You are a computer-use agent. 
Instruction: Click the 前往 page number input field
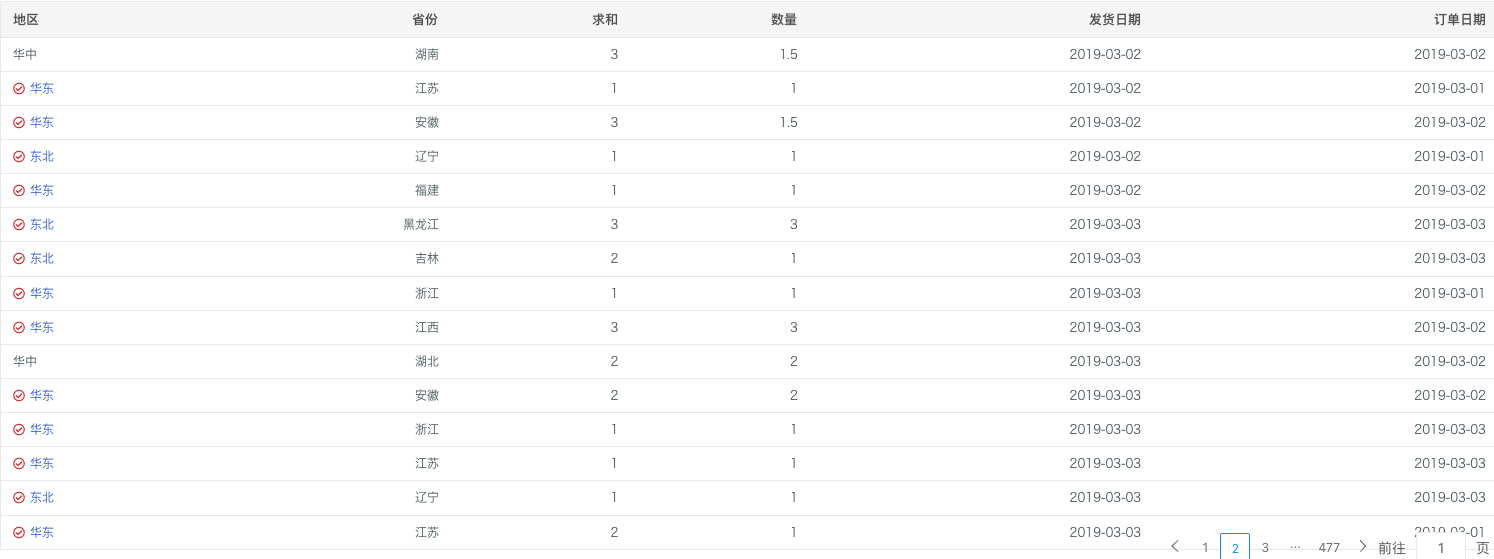(1441, 547)
